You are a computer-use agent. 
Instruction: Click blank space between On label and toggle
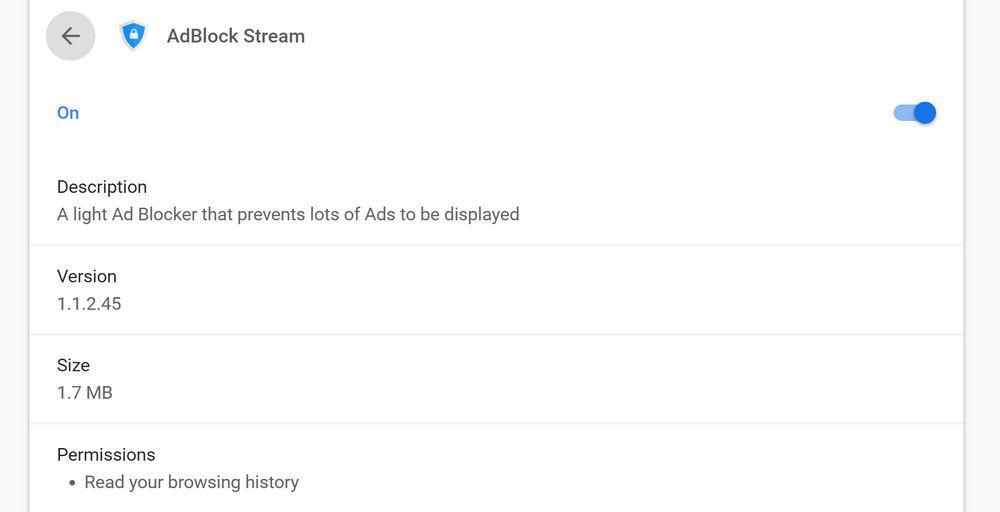pyautogui.click(x=480, y=113)
